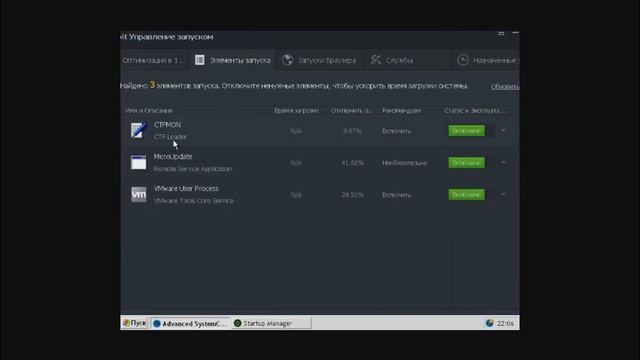Click the 41.02% value for MicroUpdate
This screenshot has height=360, width=640.
(x=352, y=163)
